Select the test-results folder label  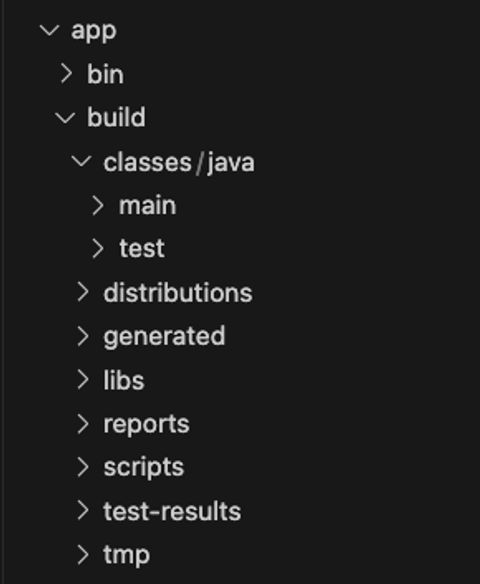point(172,511)
